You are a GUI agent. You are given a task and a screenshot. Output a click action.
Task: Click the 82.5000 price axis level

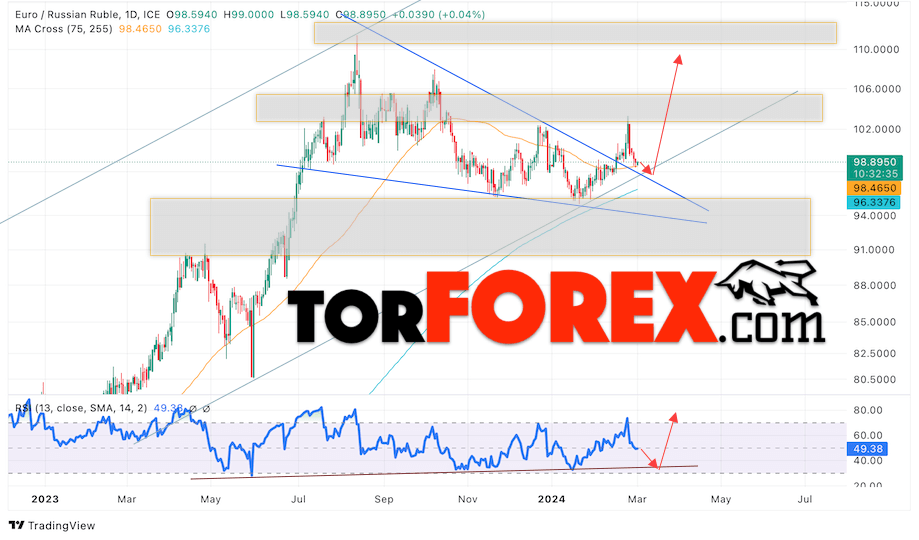point(874,354)
